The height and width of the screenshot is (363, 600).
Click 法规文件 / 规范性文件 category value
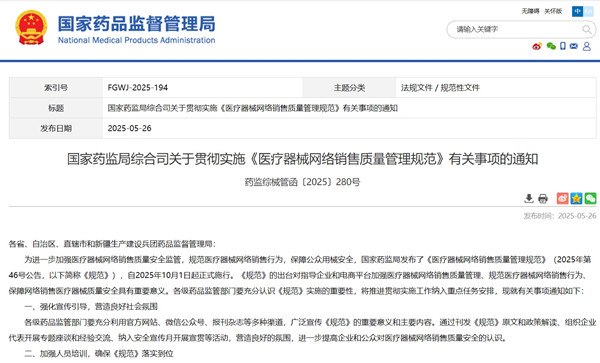tap(440, 88)
